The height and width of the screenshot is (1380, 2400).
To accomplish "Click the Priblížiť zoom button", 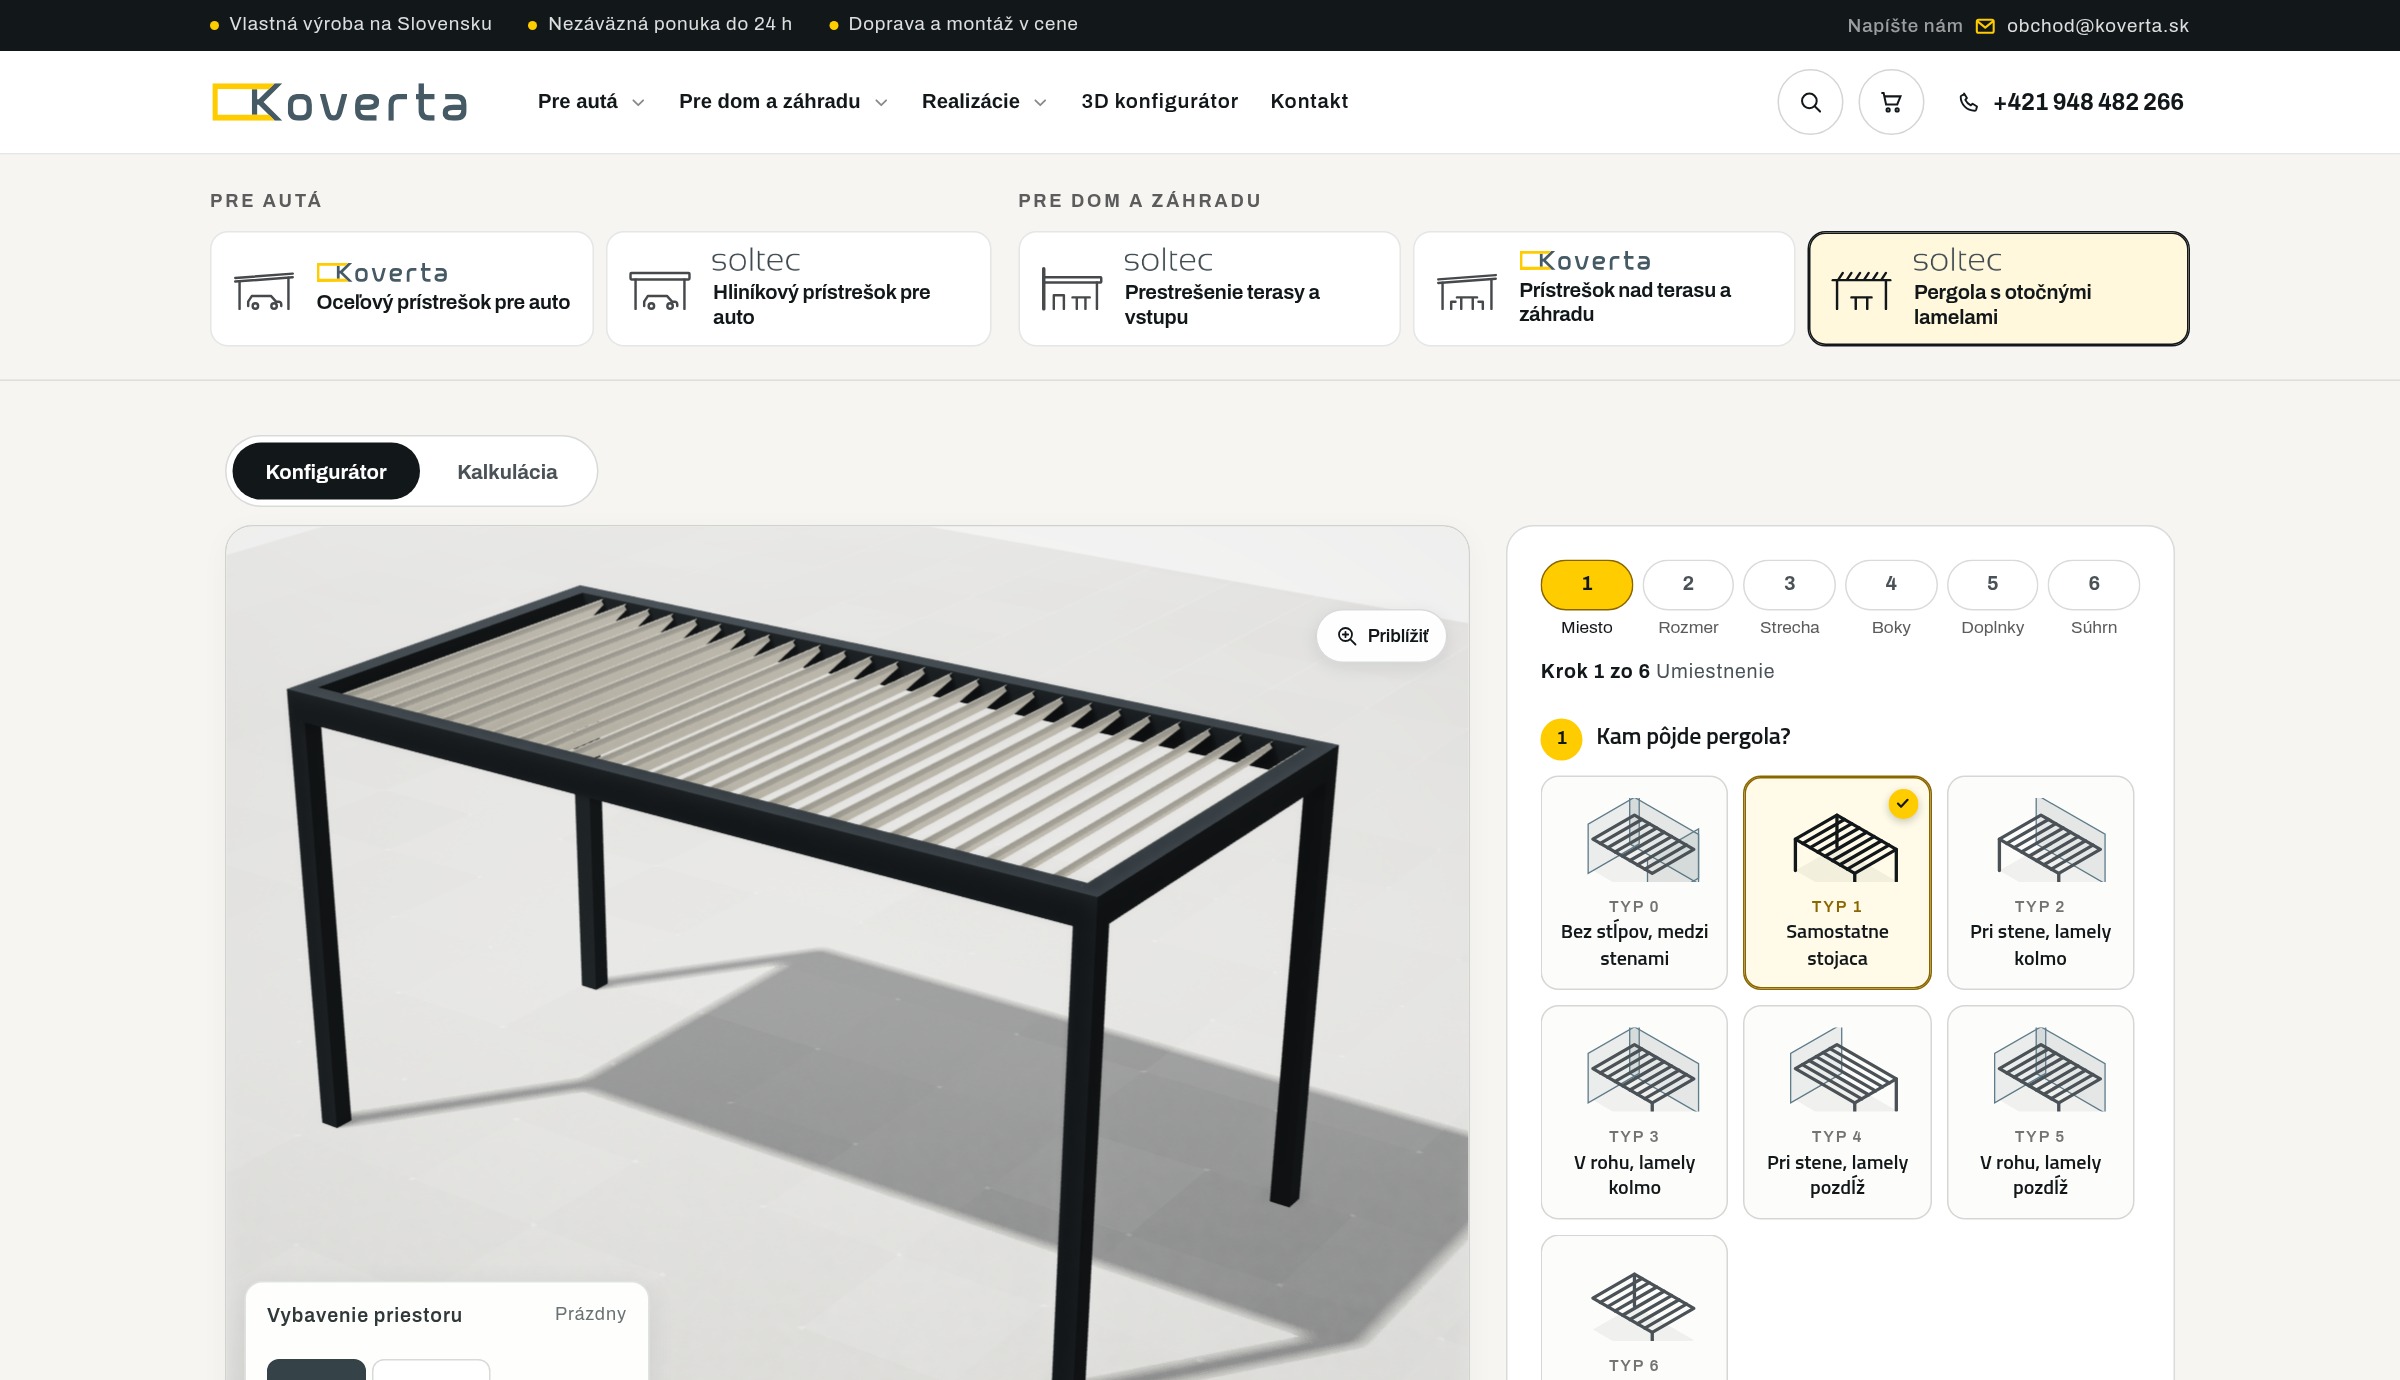I will 1381,636.
